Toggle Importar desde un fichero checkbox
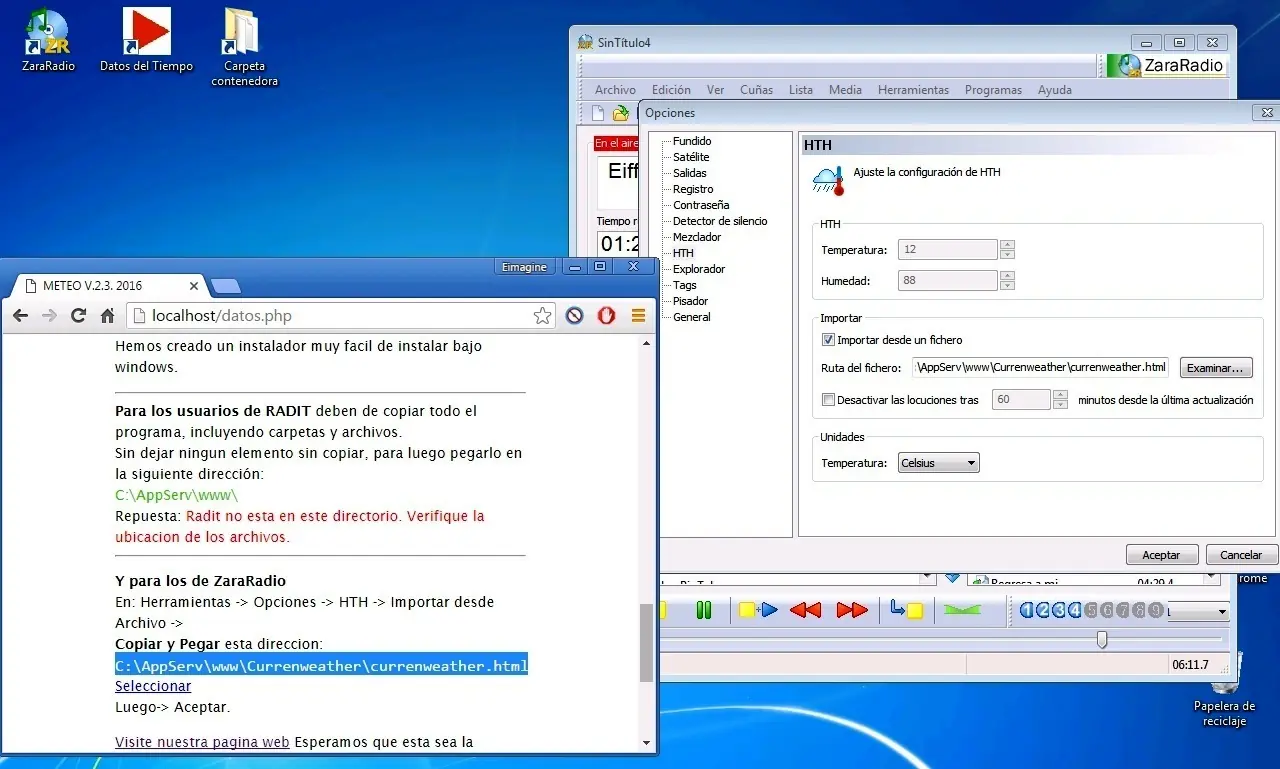Image resolution: width=1280 pixels, height=769 pixels. (x=828, y=340)
